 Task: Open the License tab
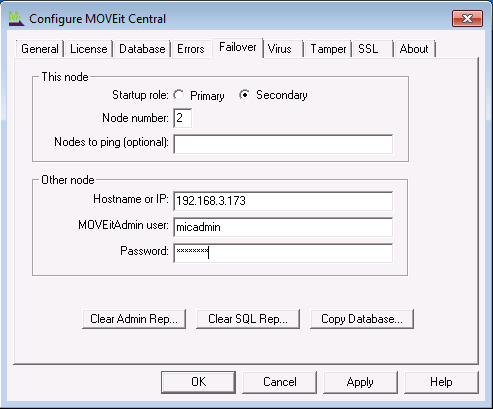(x=89, y=49)
